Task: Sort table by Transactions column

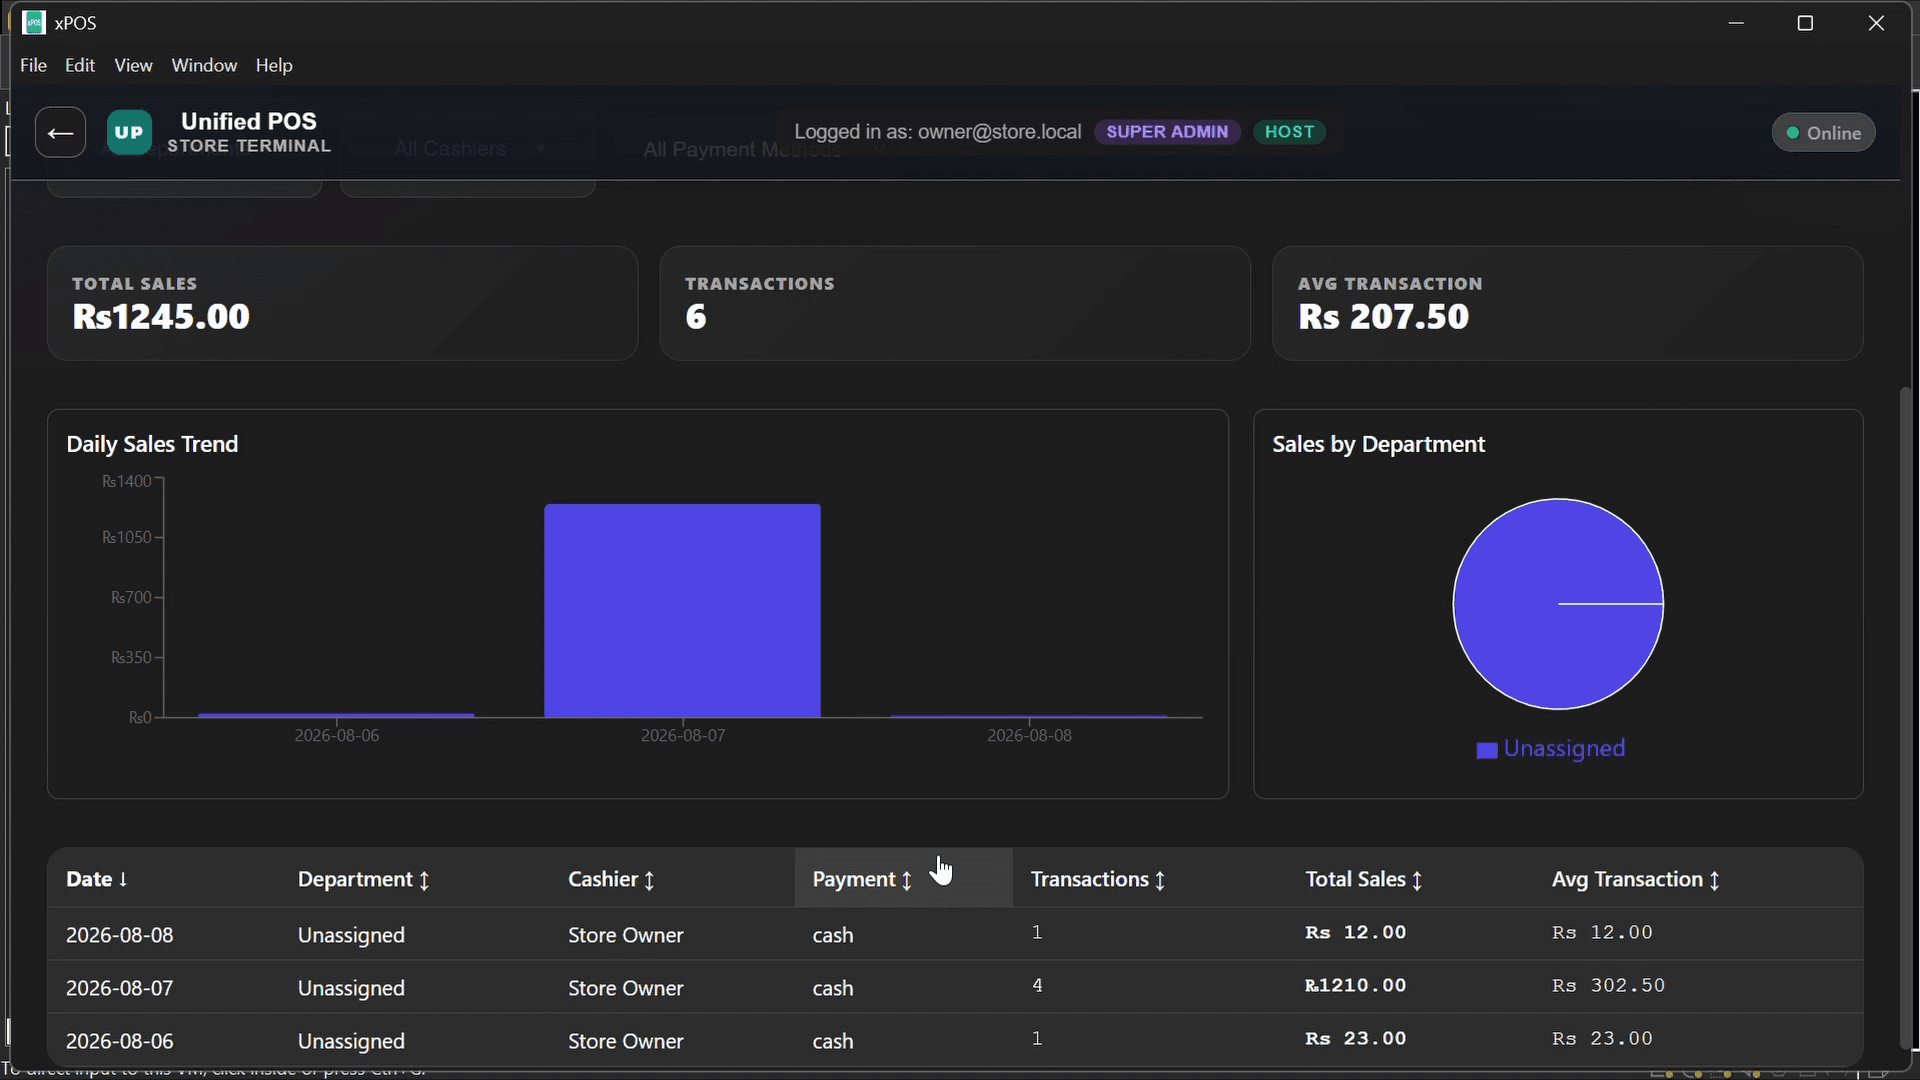Action: click(x=1098, y=879)
